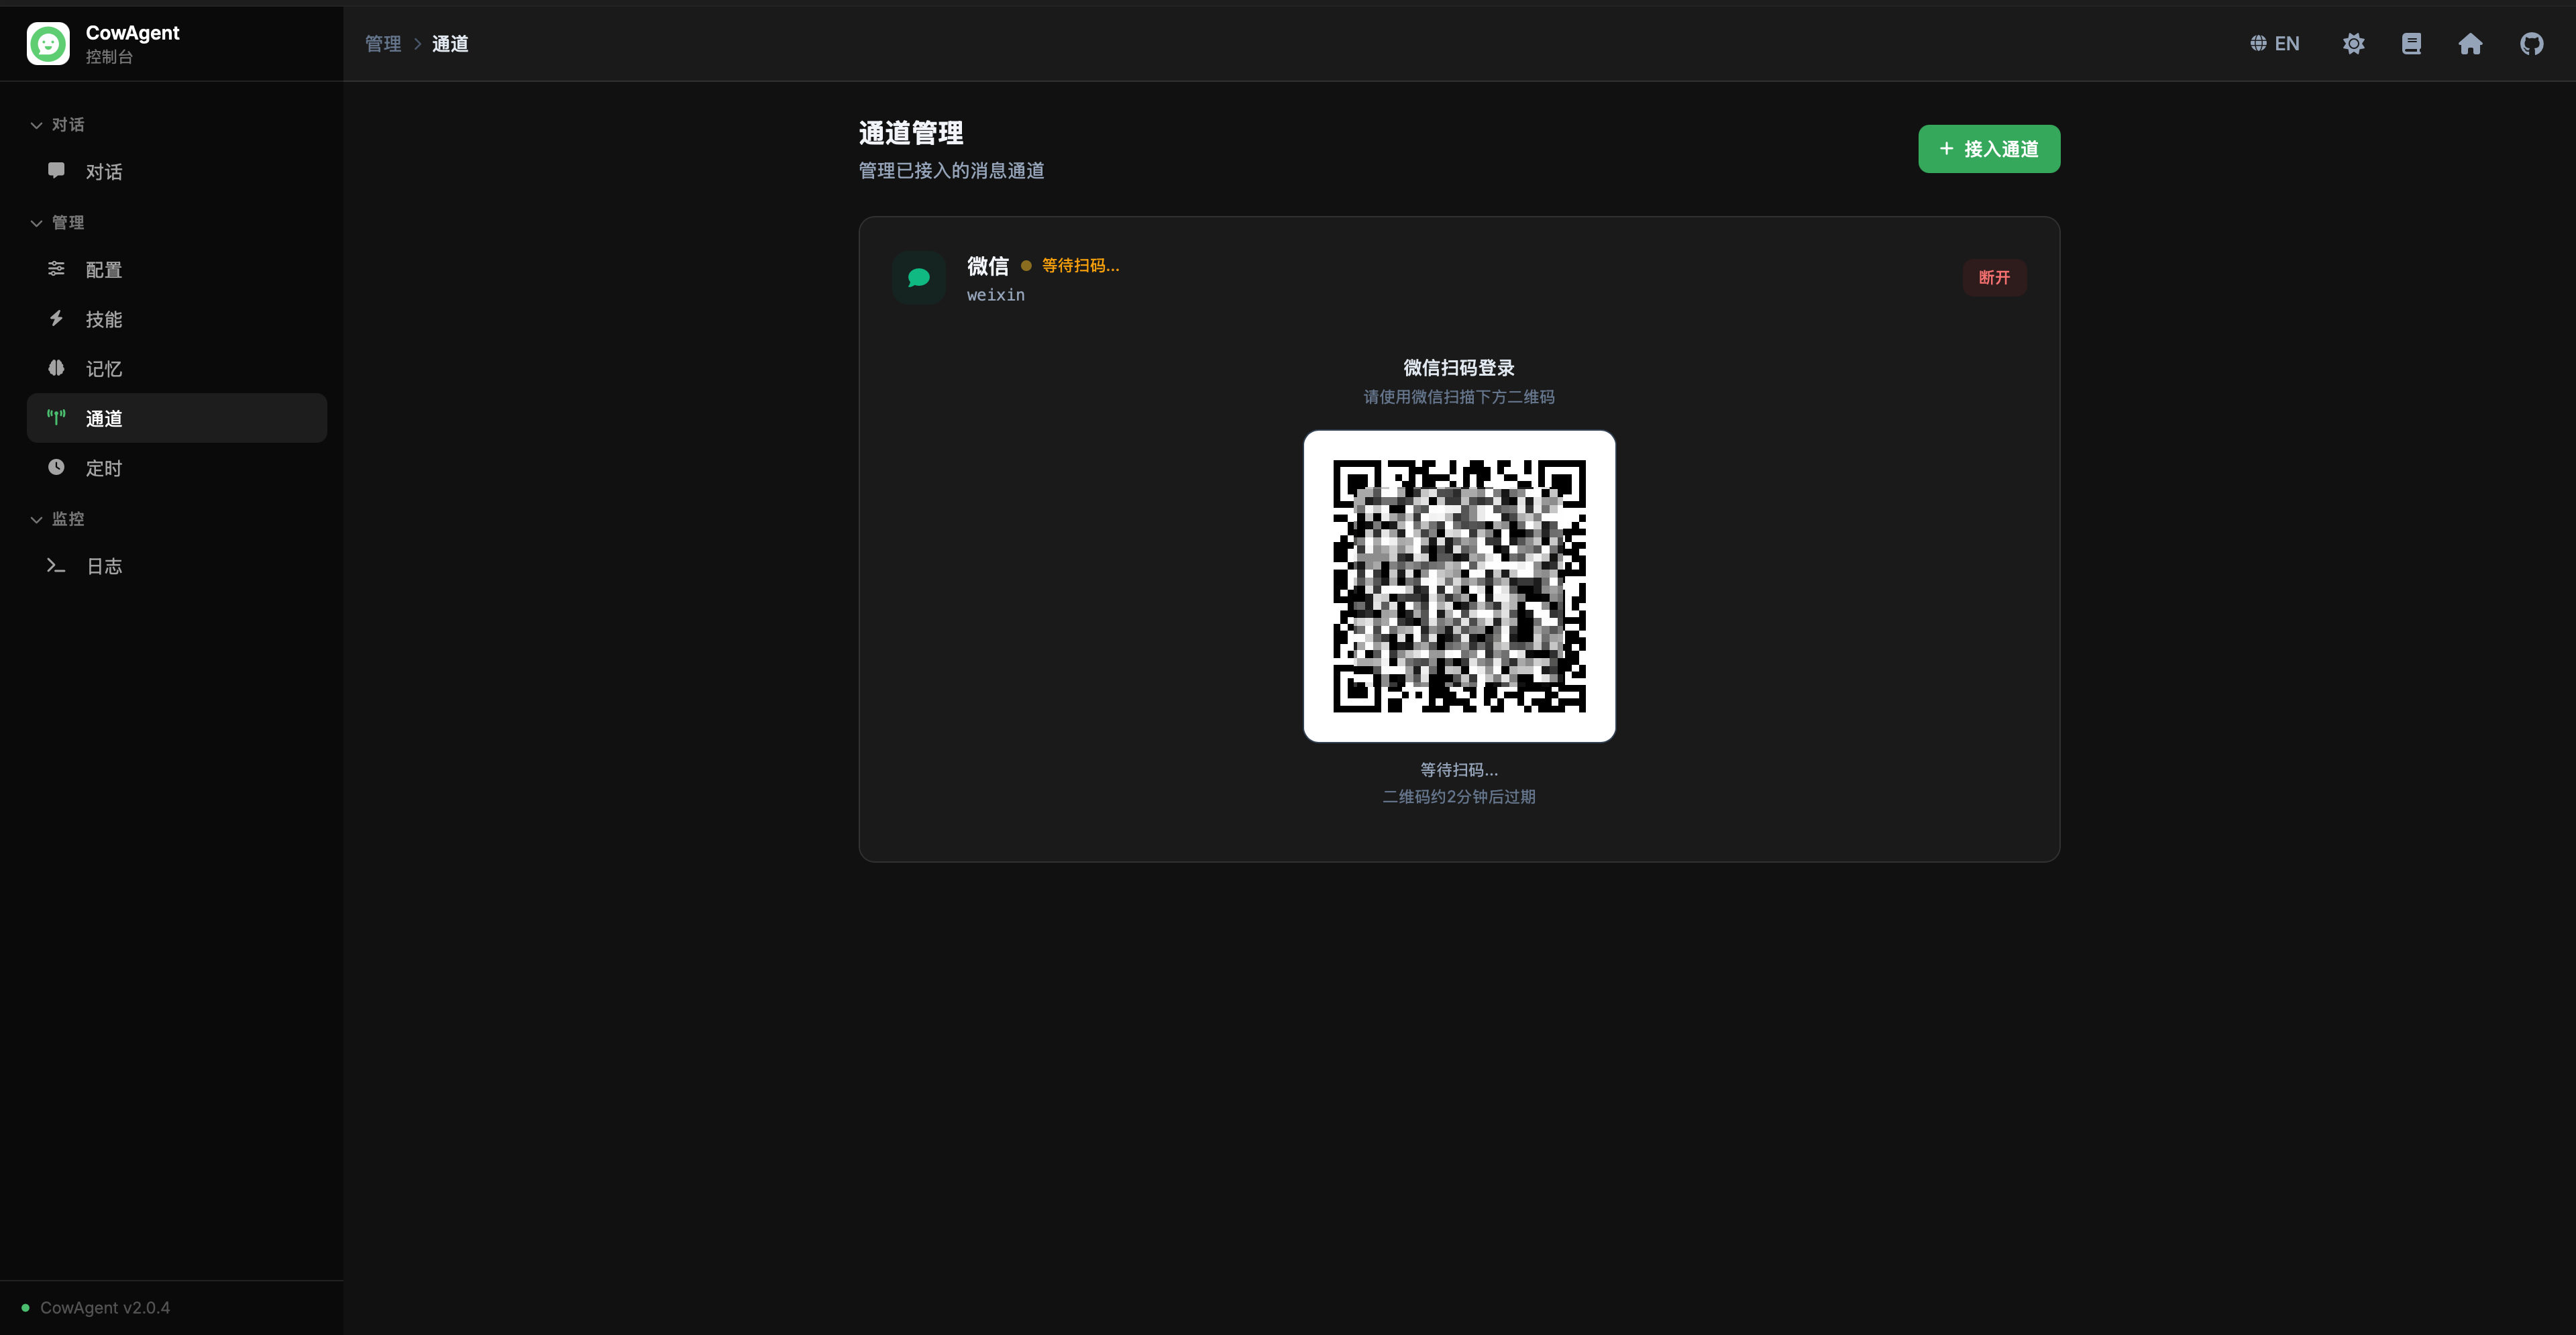Screen dimensions: 2576x1335
Task: Click the WeChat login QR code
Action: click(x=1459, y=586)
